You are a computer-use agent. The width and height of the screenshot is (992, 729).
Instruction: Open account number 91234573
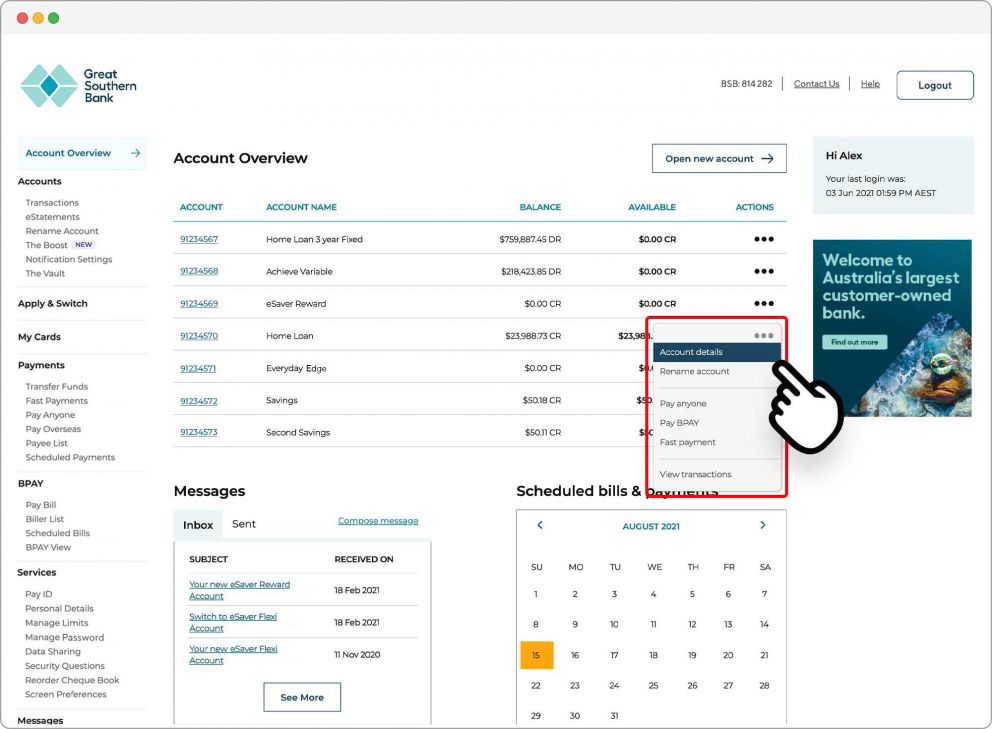(199, 433)
